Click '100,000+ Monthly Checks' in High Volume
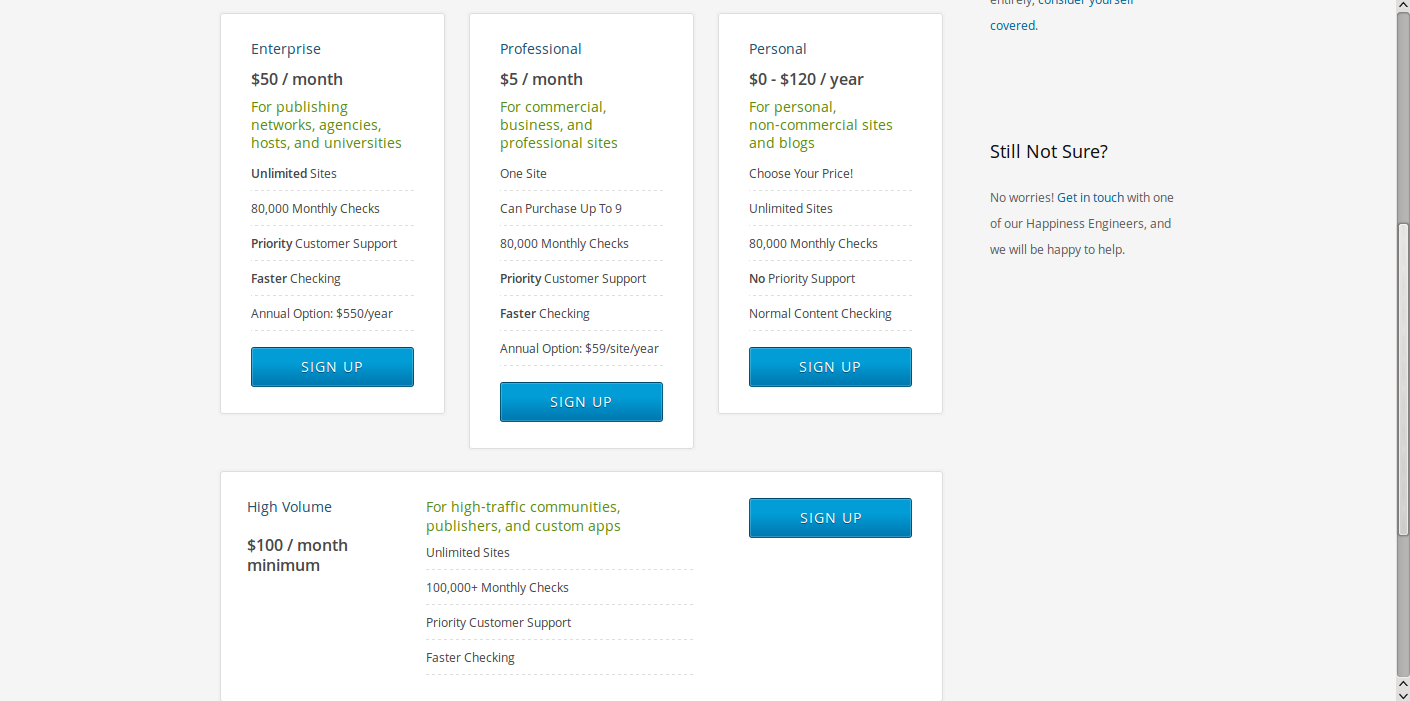The image size is (1410, 701). [497, 588]
